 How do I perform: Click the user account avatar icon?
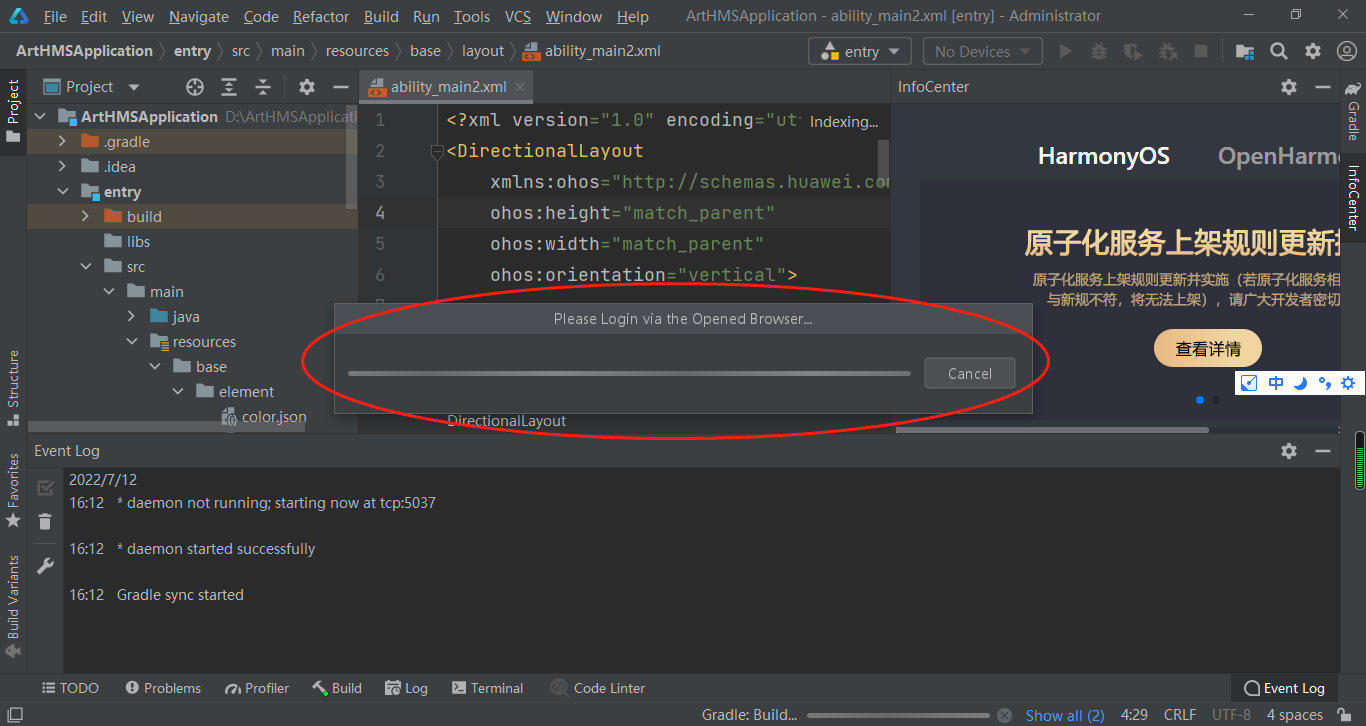tap(1347, 51)
